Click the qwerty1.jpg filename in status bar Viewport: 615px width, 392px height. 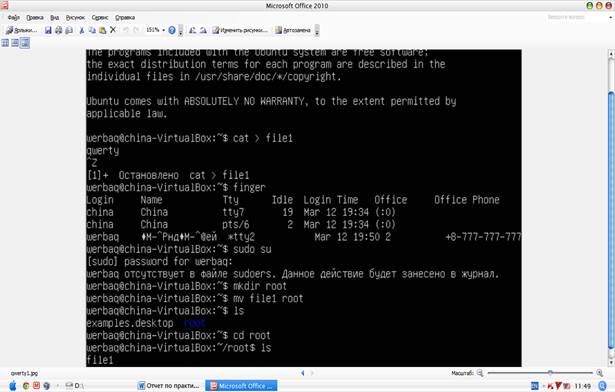tap(24, 373)
